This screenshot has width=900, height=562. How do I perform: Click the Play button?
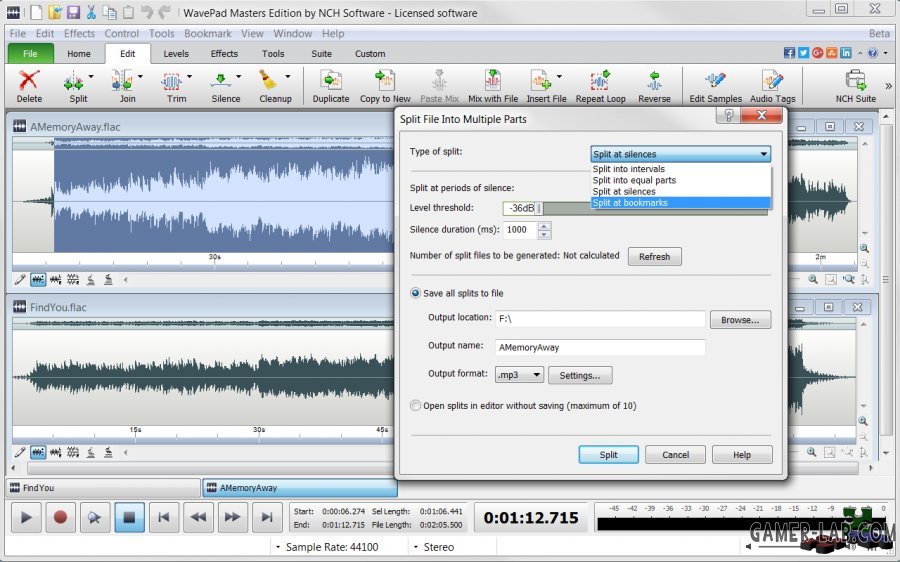tap(26, 518)
